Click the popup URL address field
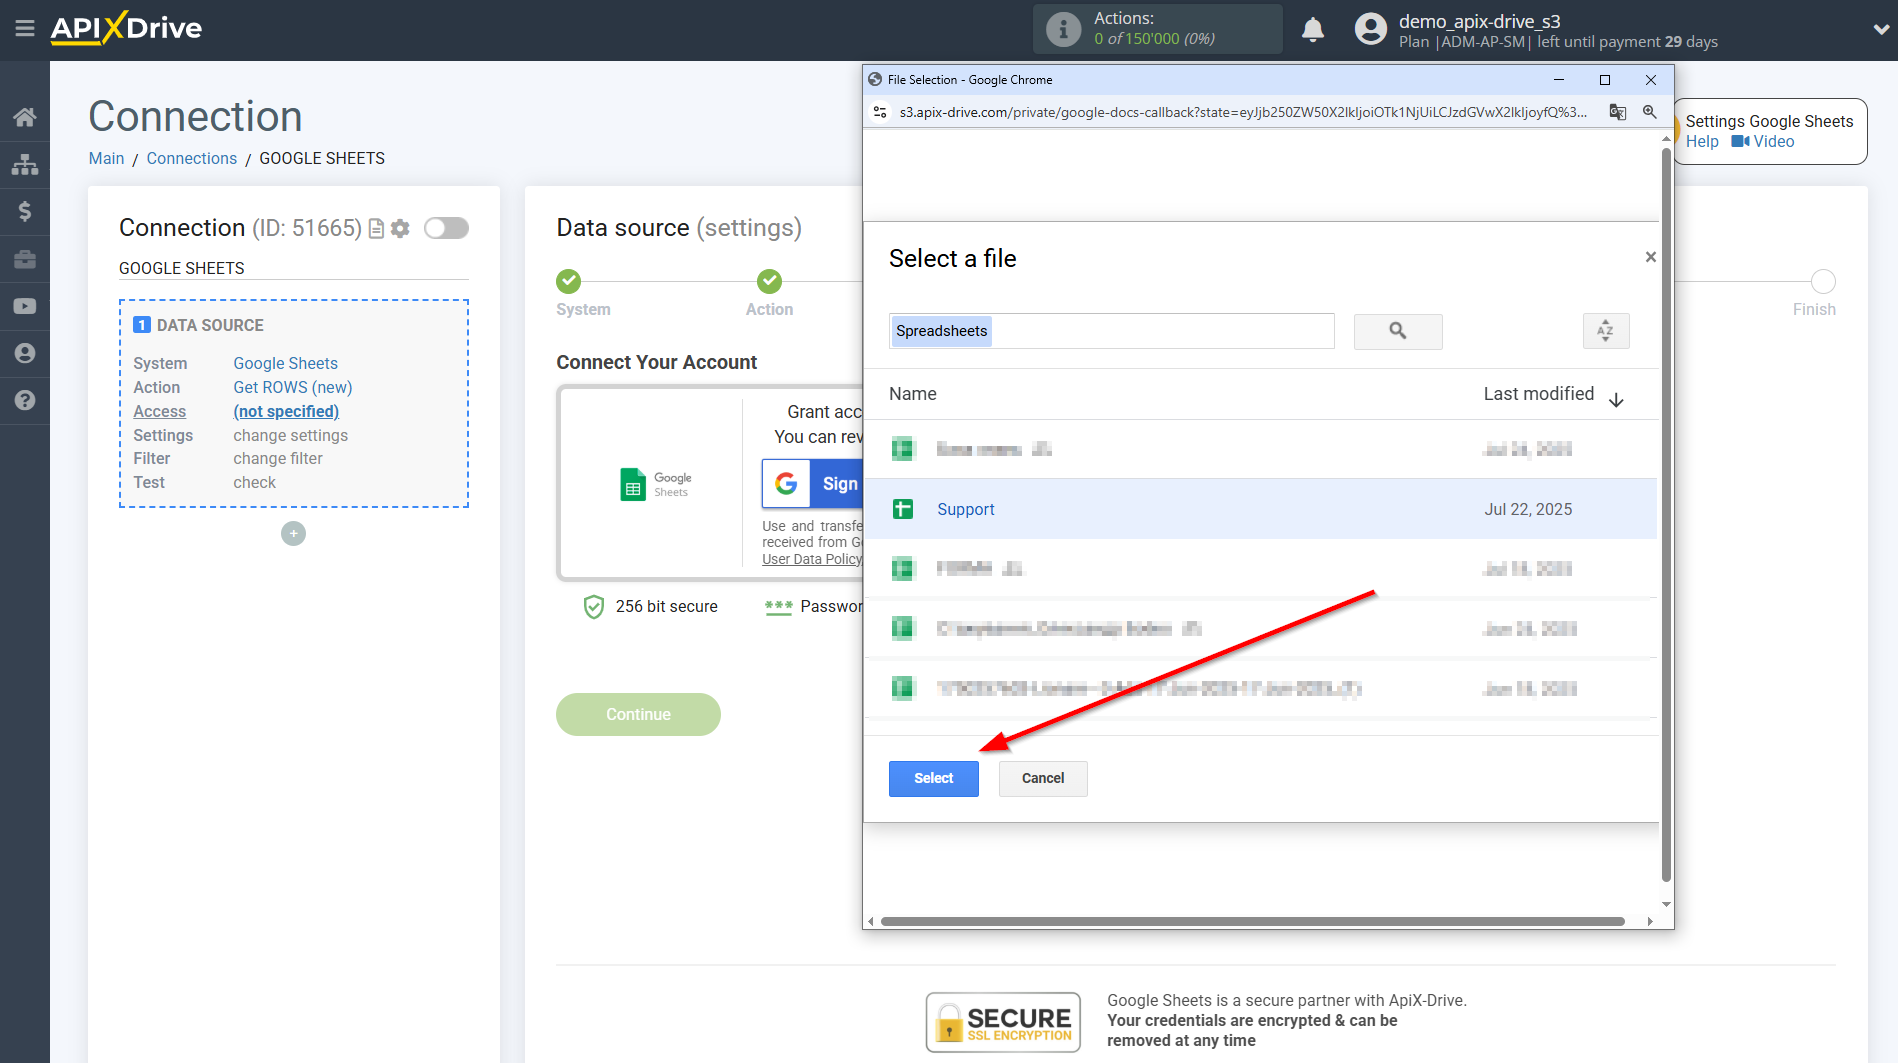 tap(1243, 112)
